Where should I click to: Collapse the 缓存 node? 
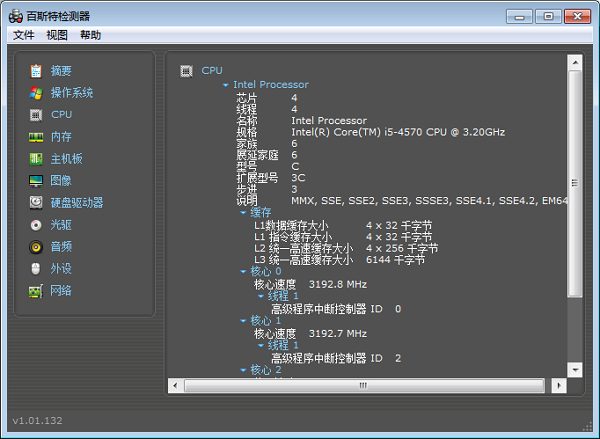click(x=243, y=212)
